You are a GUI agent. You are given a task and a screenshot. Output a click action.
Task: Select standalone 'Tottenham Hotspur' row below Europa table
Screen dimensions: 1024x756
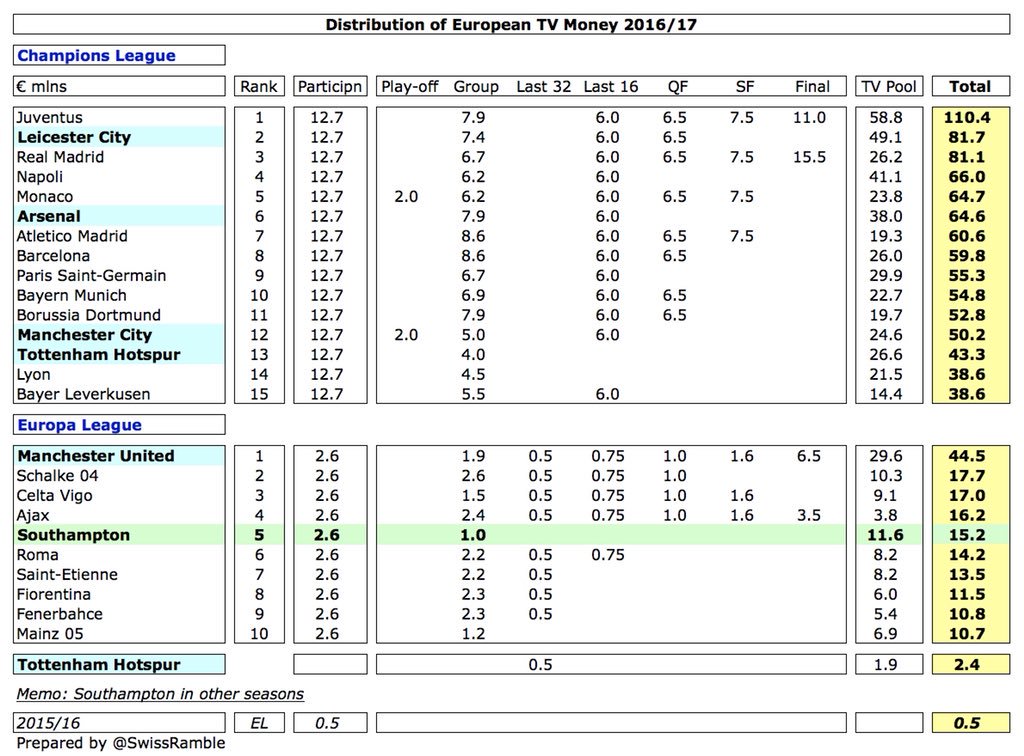(x=99, y=665)
